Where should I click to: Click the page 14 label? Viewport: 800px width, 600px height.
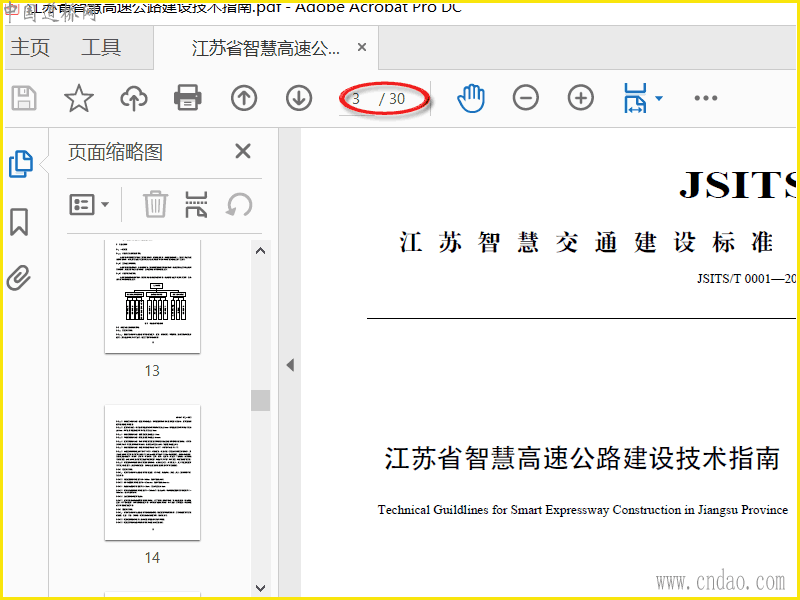tap(152, 558)
